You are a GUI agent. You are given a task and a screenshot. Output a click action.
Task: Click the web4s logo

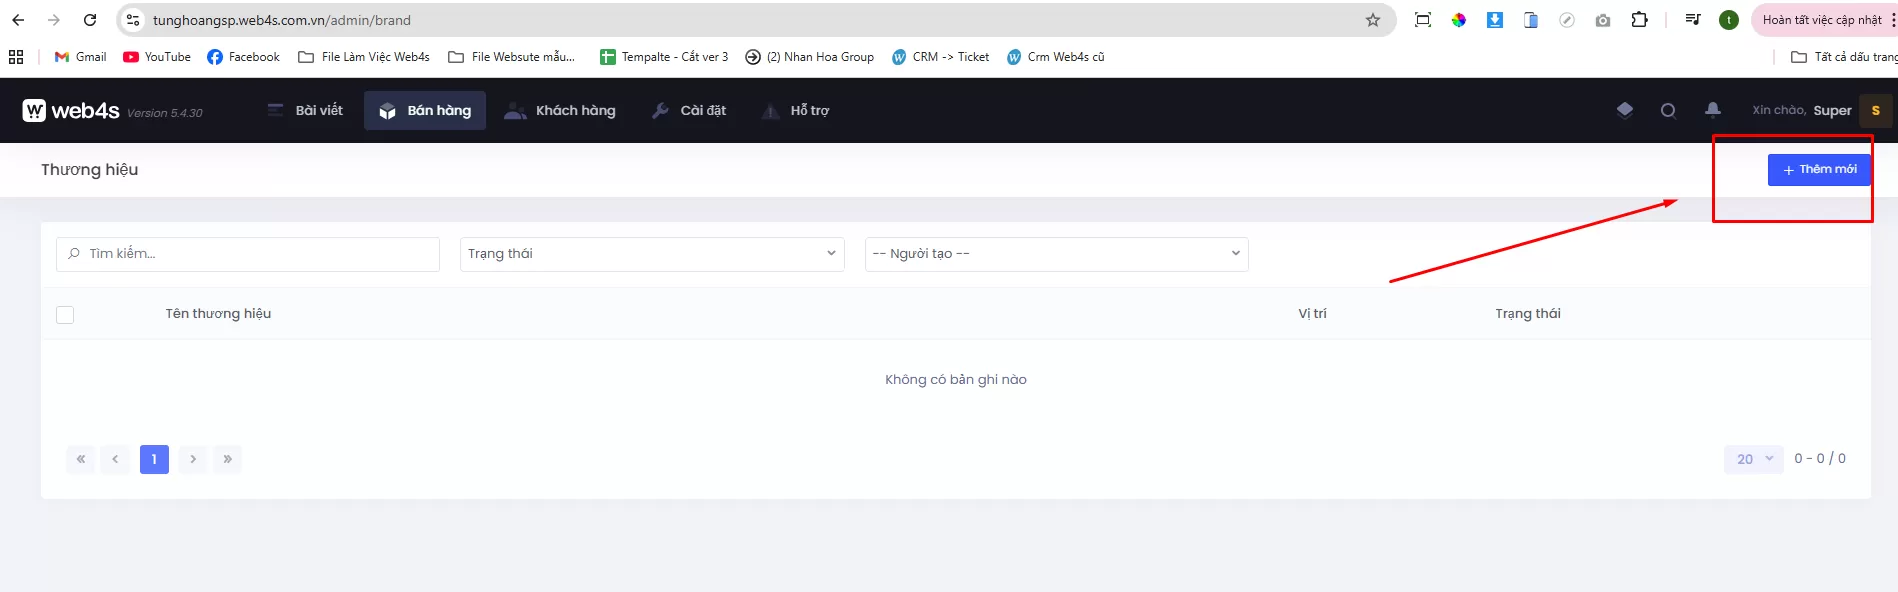pyautogui.click(x=71, y=111)
